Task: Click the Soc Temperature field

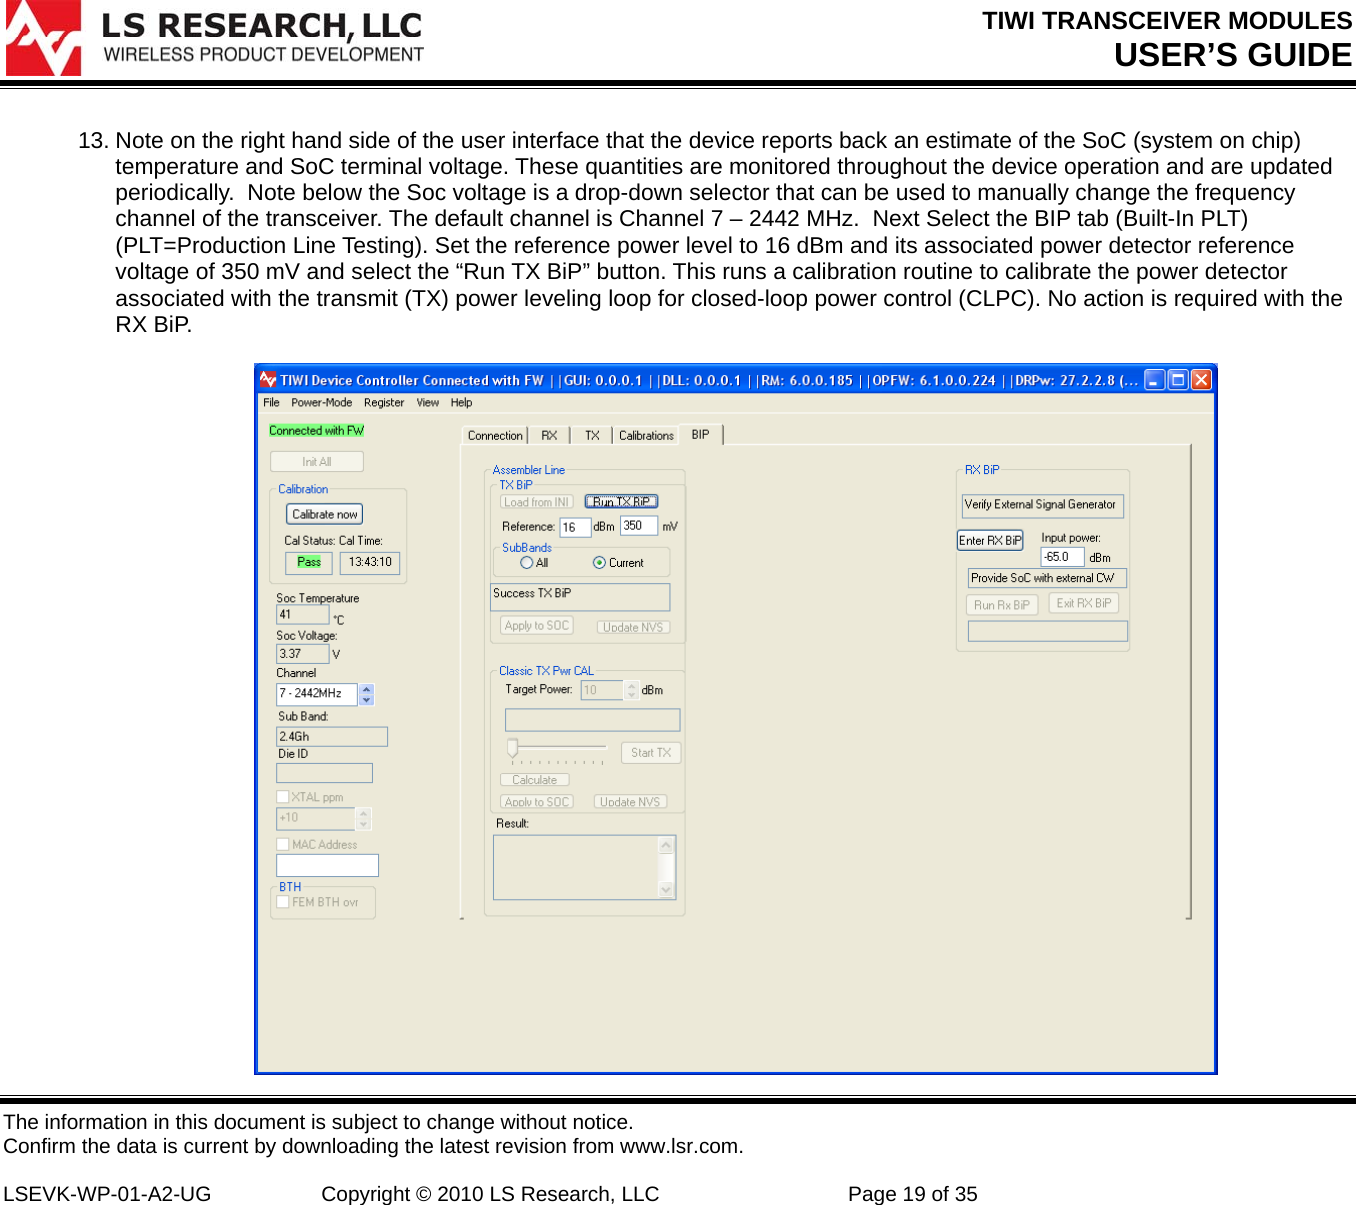Action: click(303, 615)
